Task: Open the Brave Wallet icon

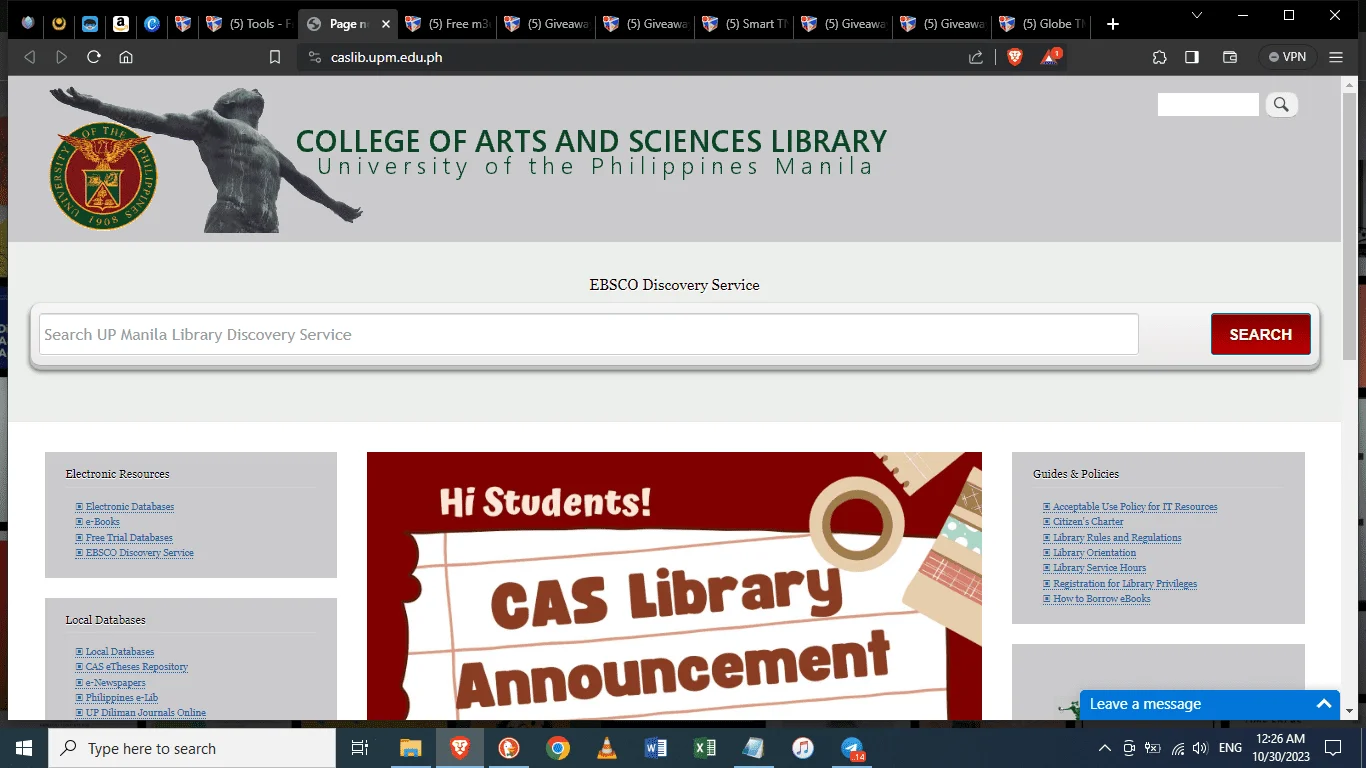Action: (x=1230, y=57)
